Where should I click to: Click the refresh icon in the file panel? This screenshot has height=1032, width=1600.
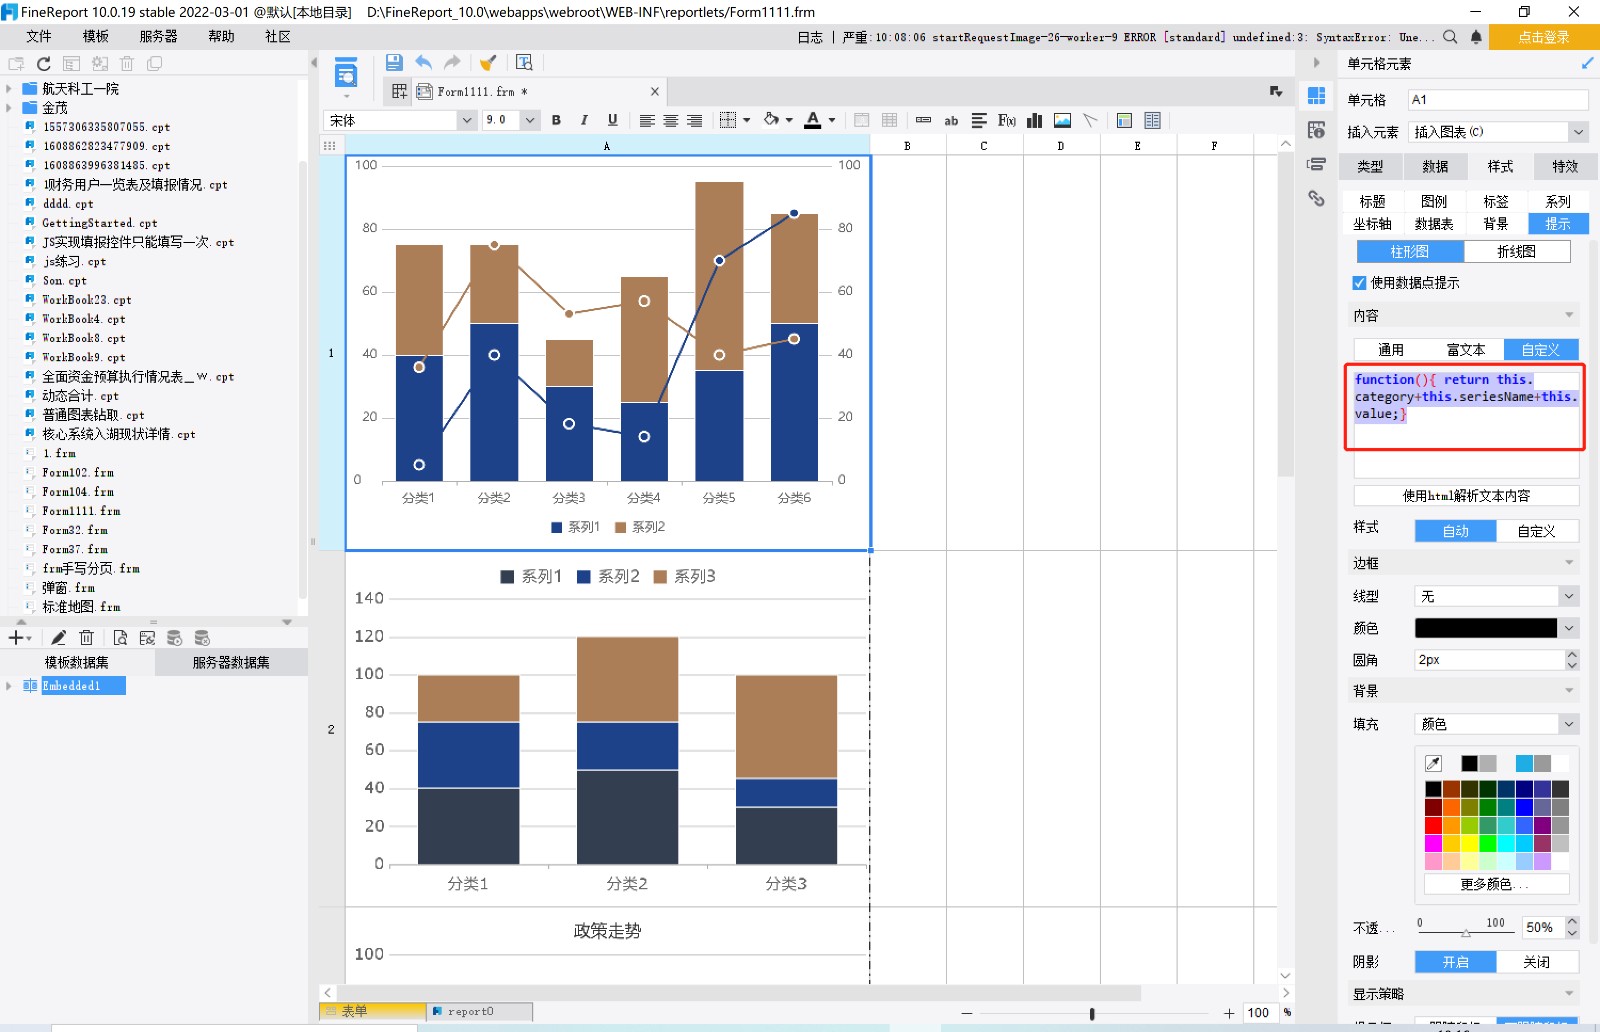(x=44, y=64)
